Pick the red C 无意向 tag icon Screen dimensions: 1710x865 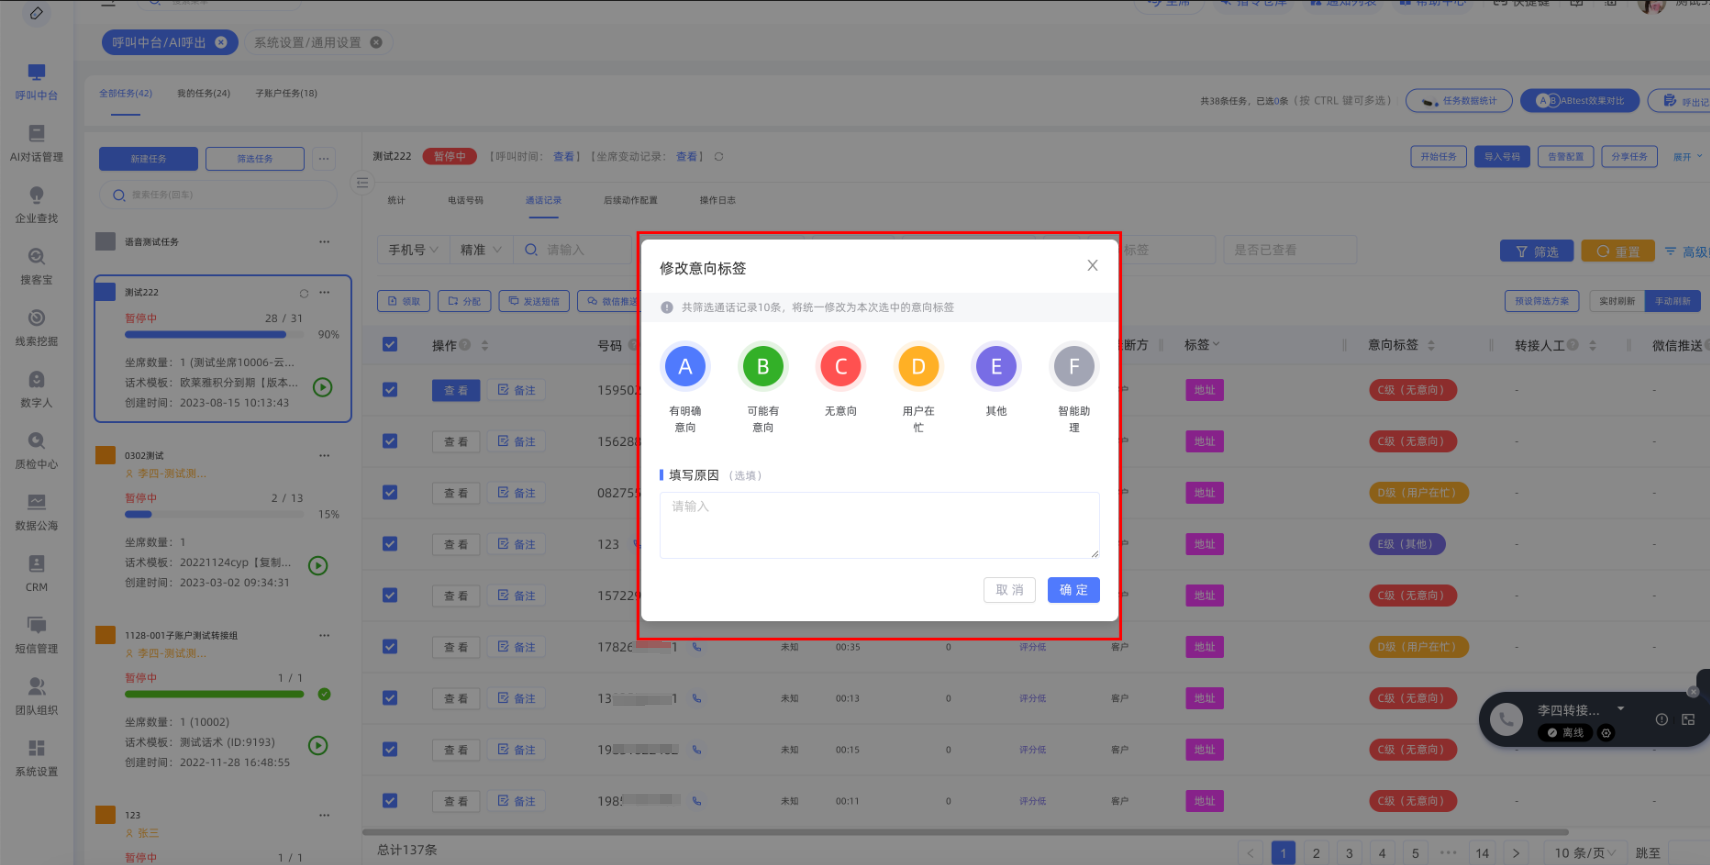click(840, 367)
